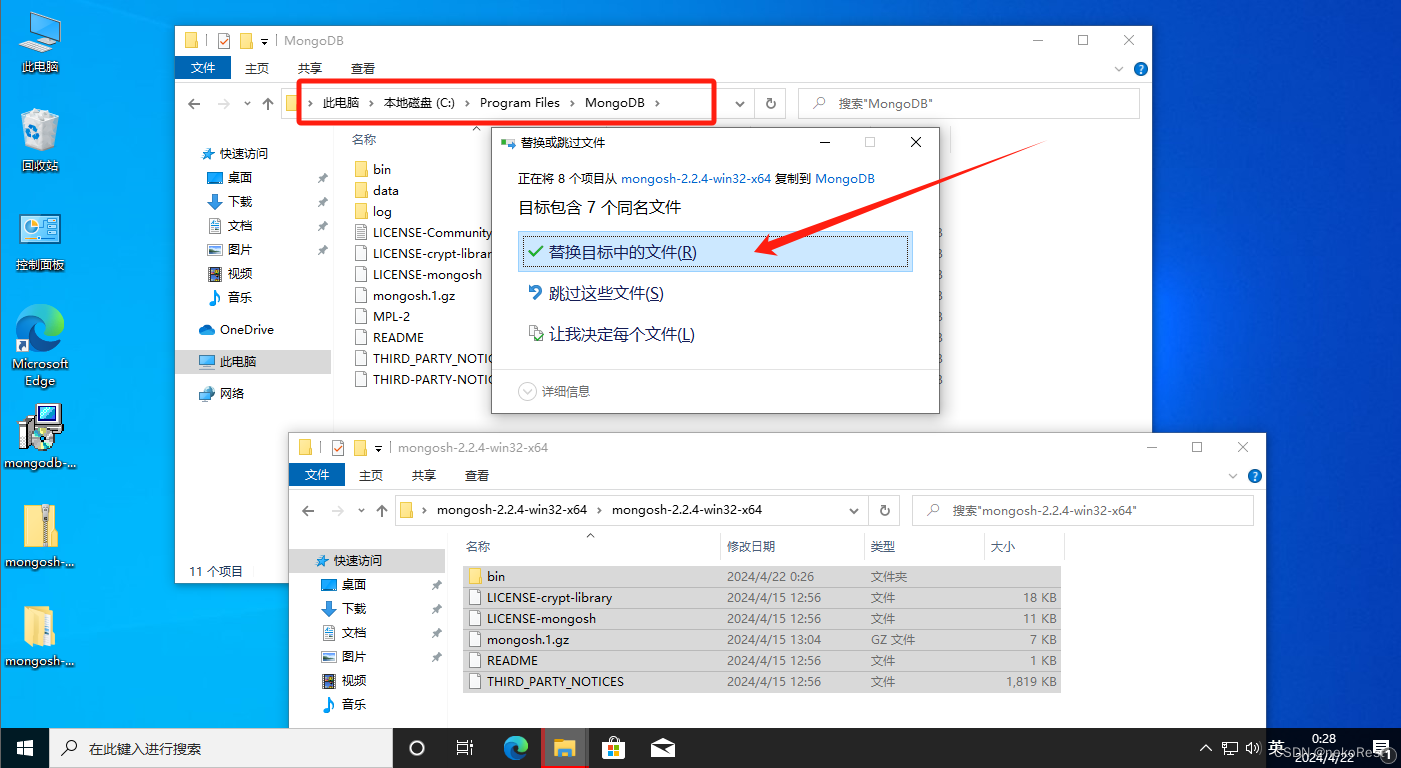Open Edge from the taskbar
This screenshot has width=1401, height=768.
coord(515,748)
